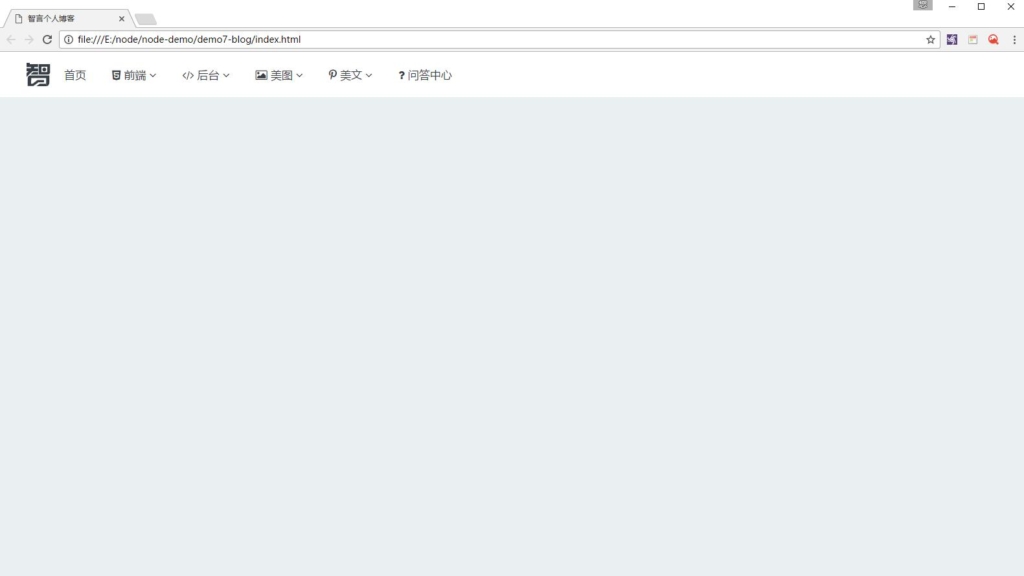Screen dimensions: 1024x576
Task: Close the 智言个人博客 tab
Action: click(x=121, y=19)
